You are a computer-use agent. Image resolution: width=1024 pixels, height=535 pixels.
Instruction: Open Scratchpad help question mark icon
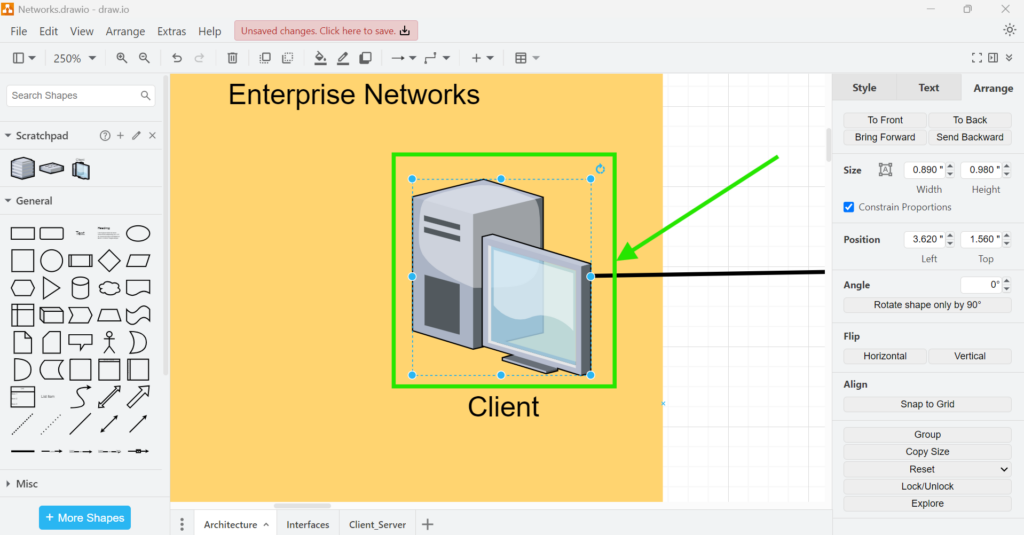pyautogui.click(x=104, y=135)
